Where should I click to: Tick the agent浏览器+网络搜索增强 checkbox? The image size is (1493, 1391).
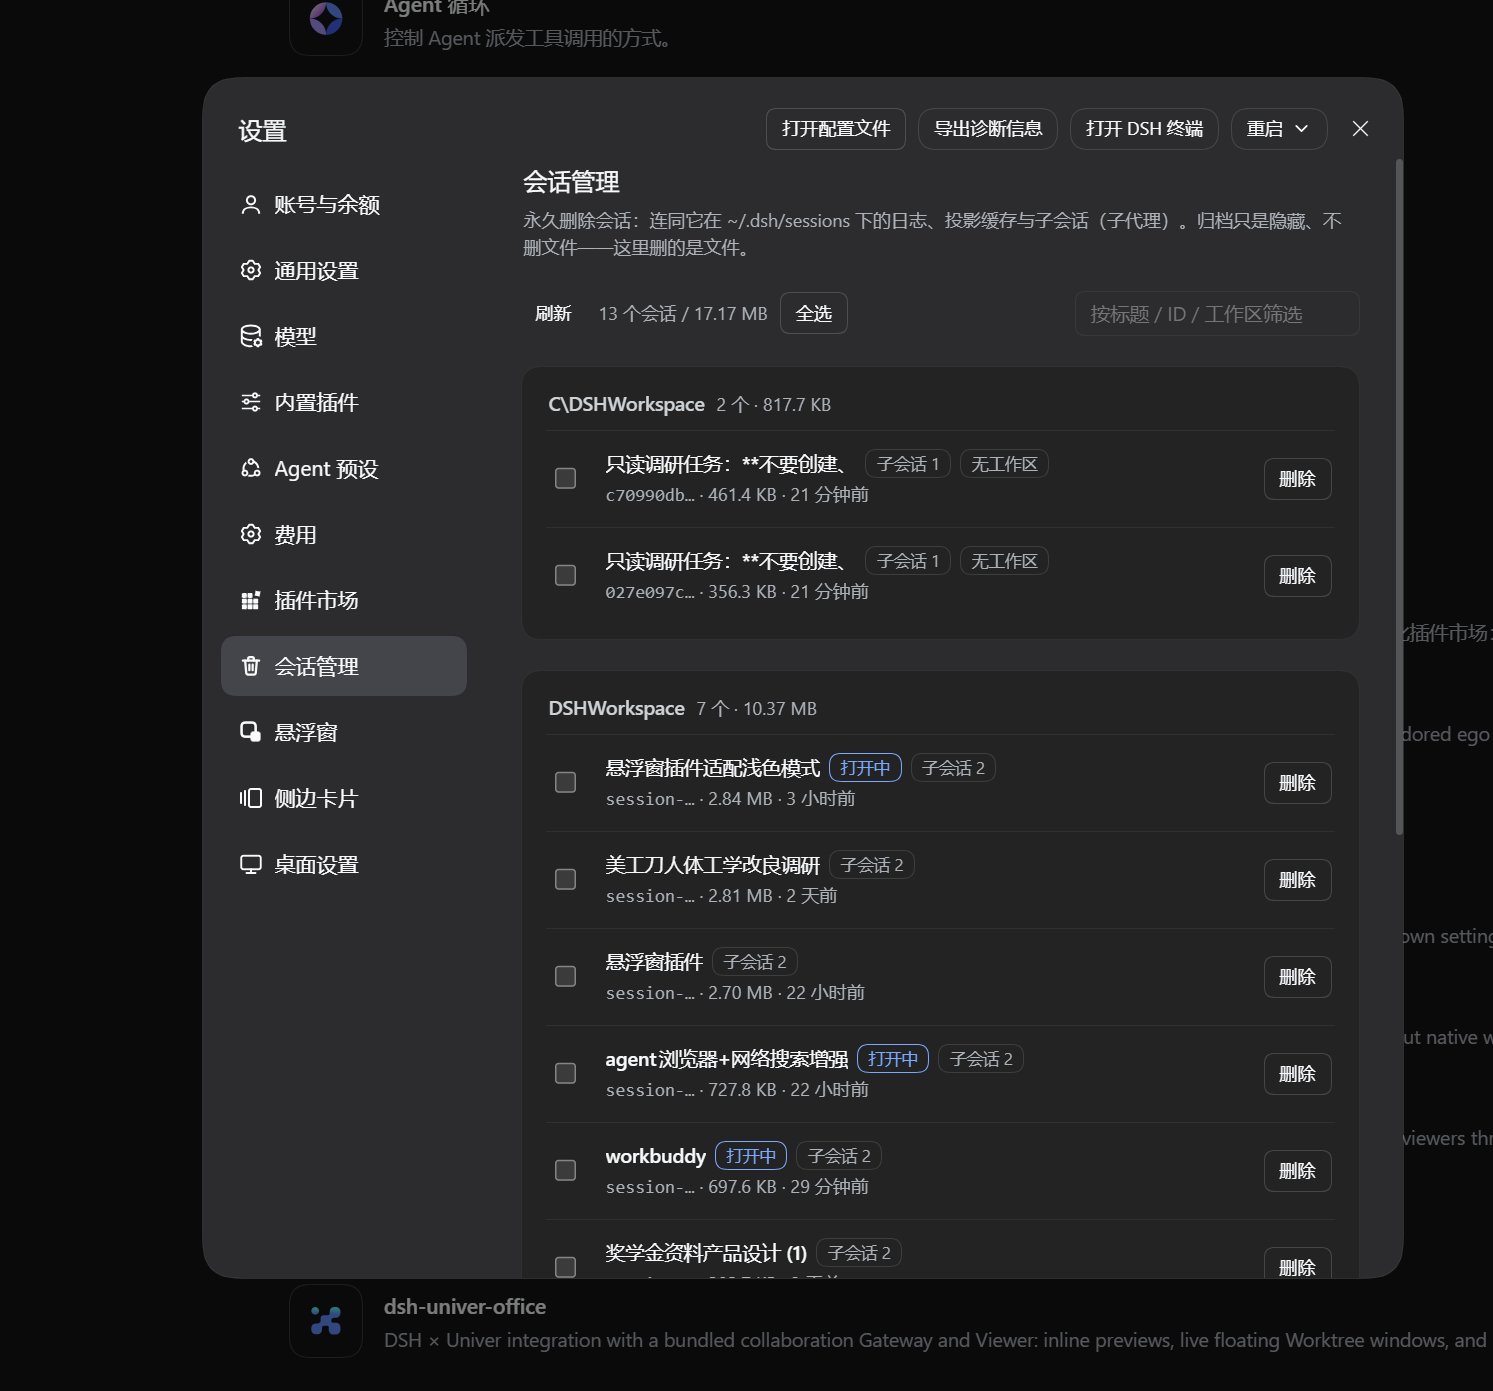click(566, 1074)
